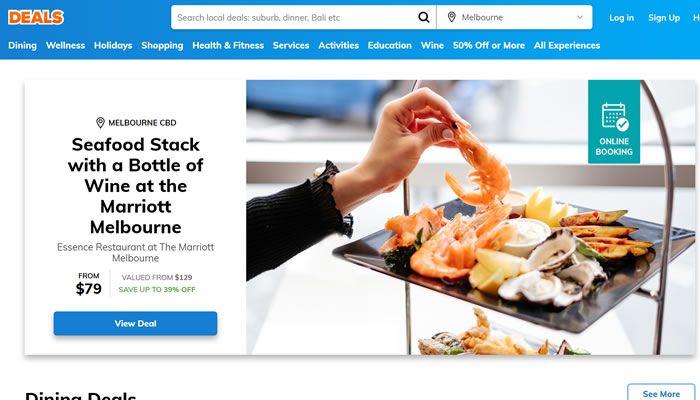
Task: Click See More for Dining Deals
Action: tap(661, 393)
